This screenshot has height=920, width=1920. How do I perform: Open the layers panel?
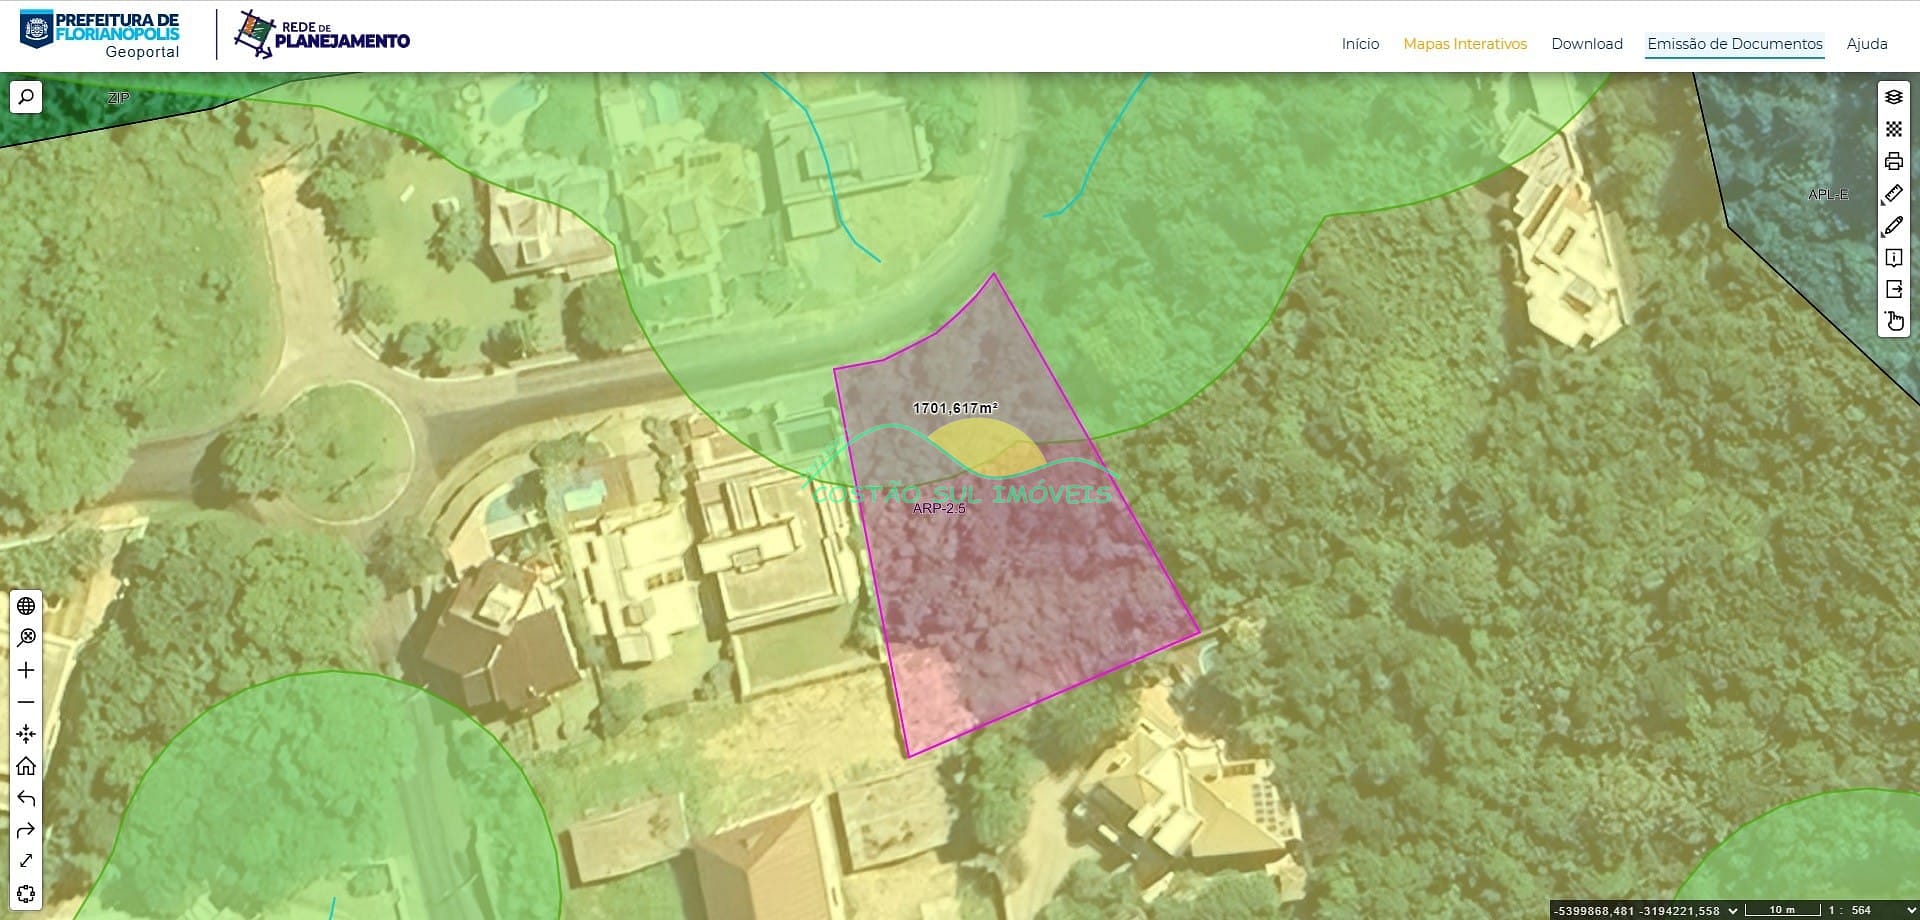tap(1893, 97)
